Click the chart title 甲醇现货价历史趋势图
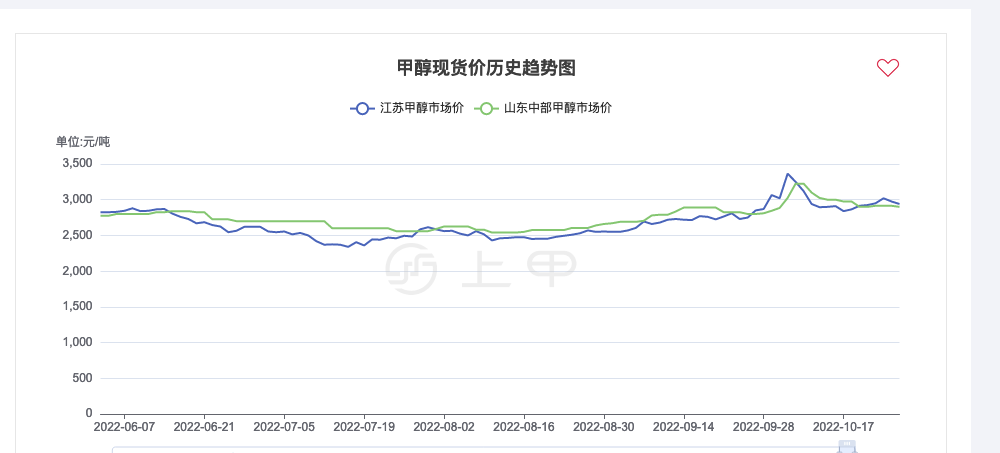Screen dimensions: 1000x453 point(486,68)
